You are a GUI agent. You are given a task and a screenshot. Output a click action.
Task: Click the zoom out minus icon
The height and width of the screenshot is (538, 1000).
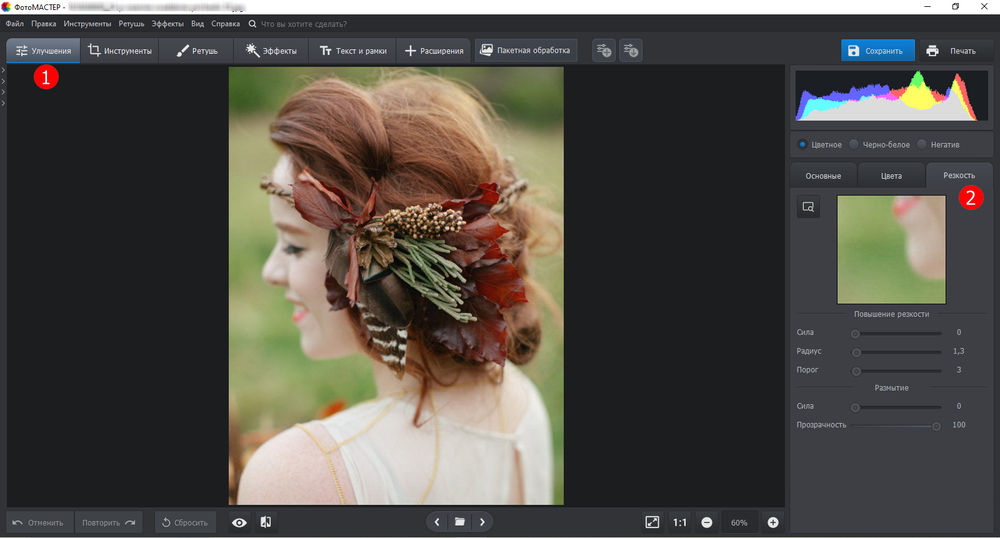(707, 522)
